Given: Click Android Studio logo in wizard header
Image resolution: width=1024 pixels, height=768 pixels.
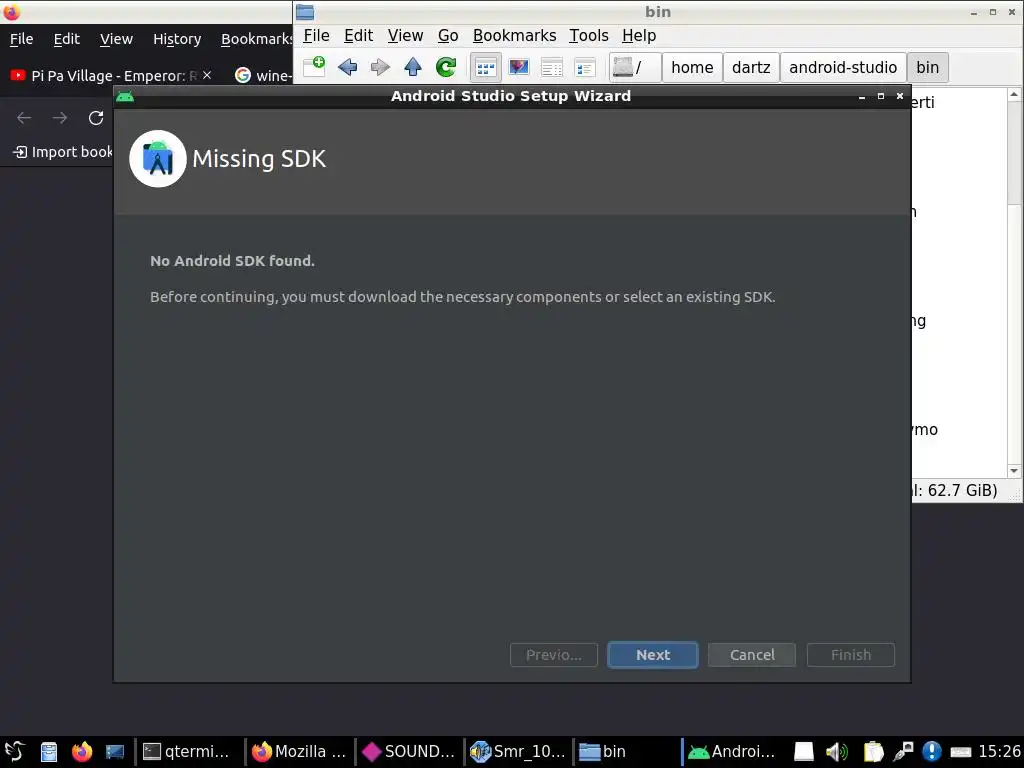Looking at the screenshot, I should (158, 159).
